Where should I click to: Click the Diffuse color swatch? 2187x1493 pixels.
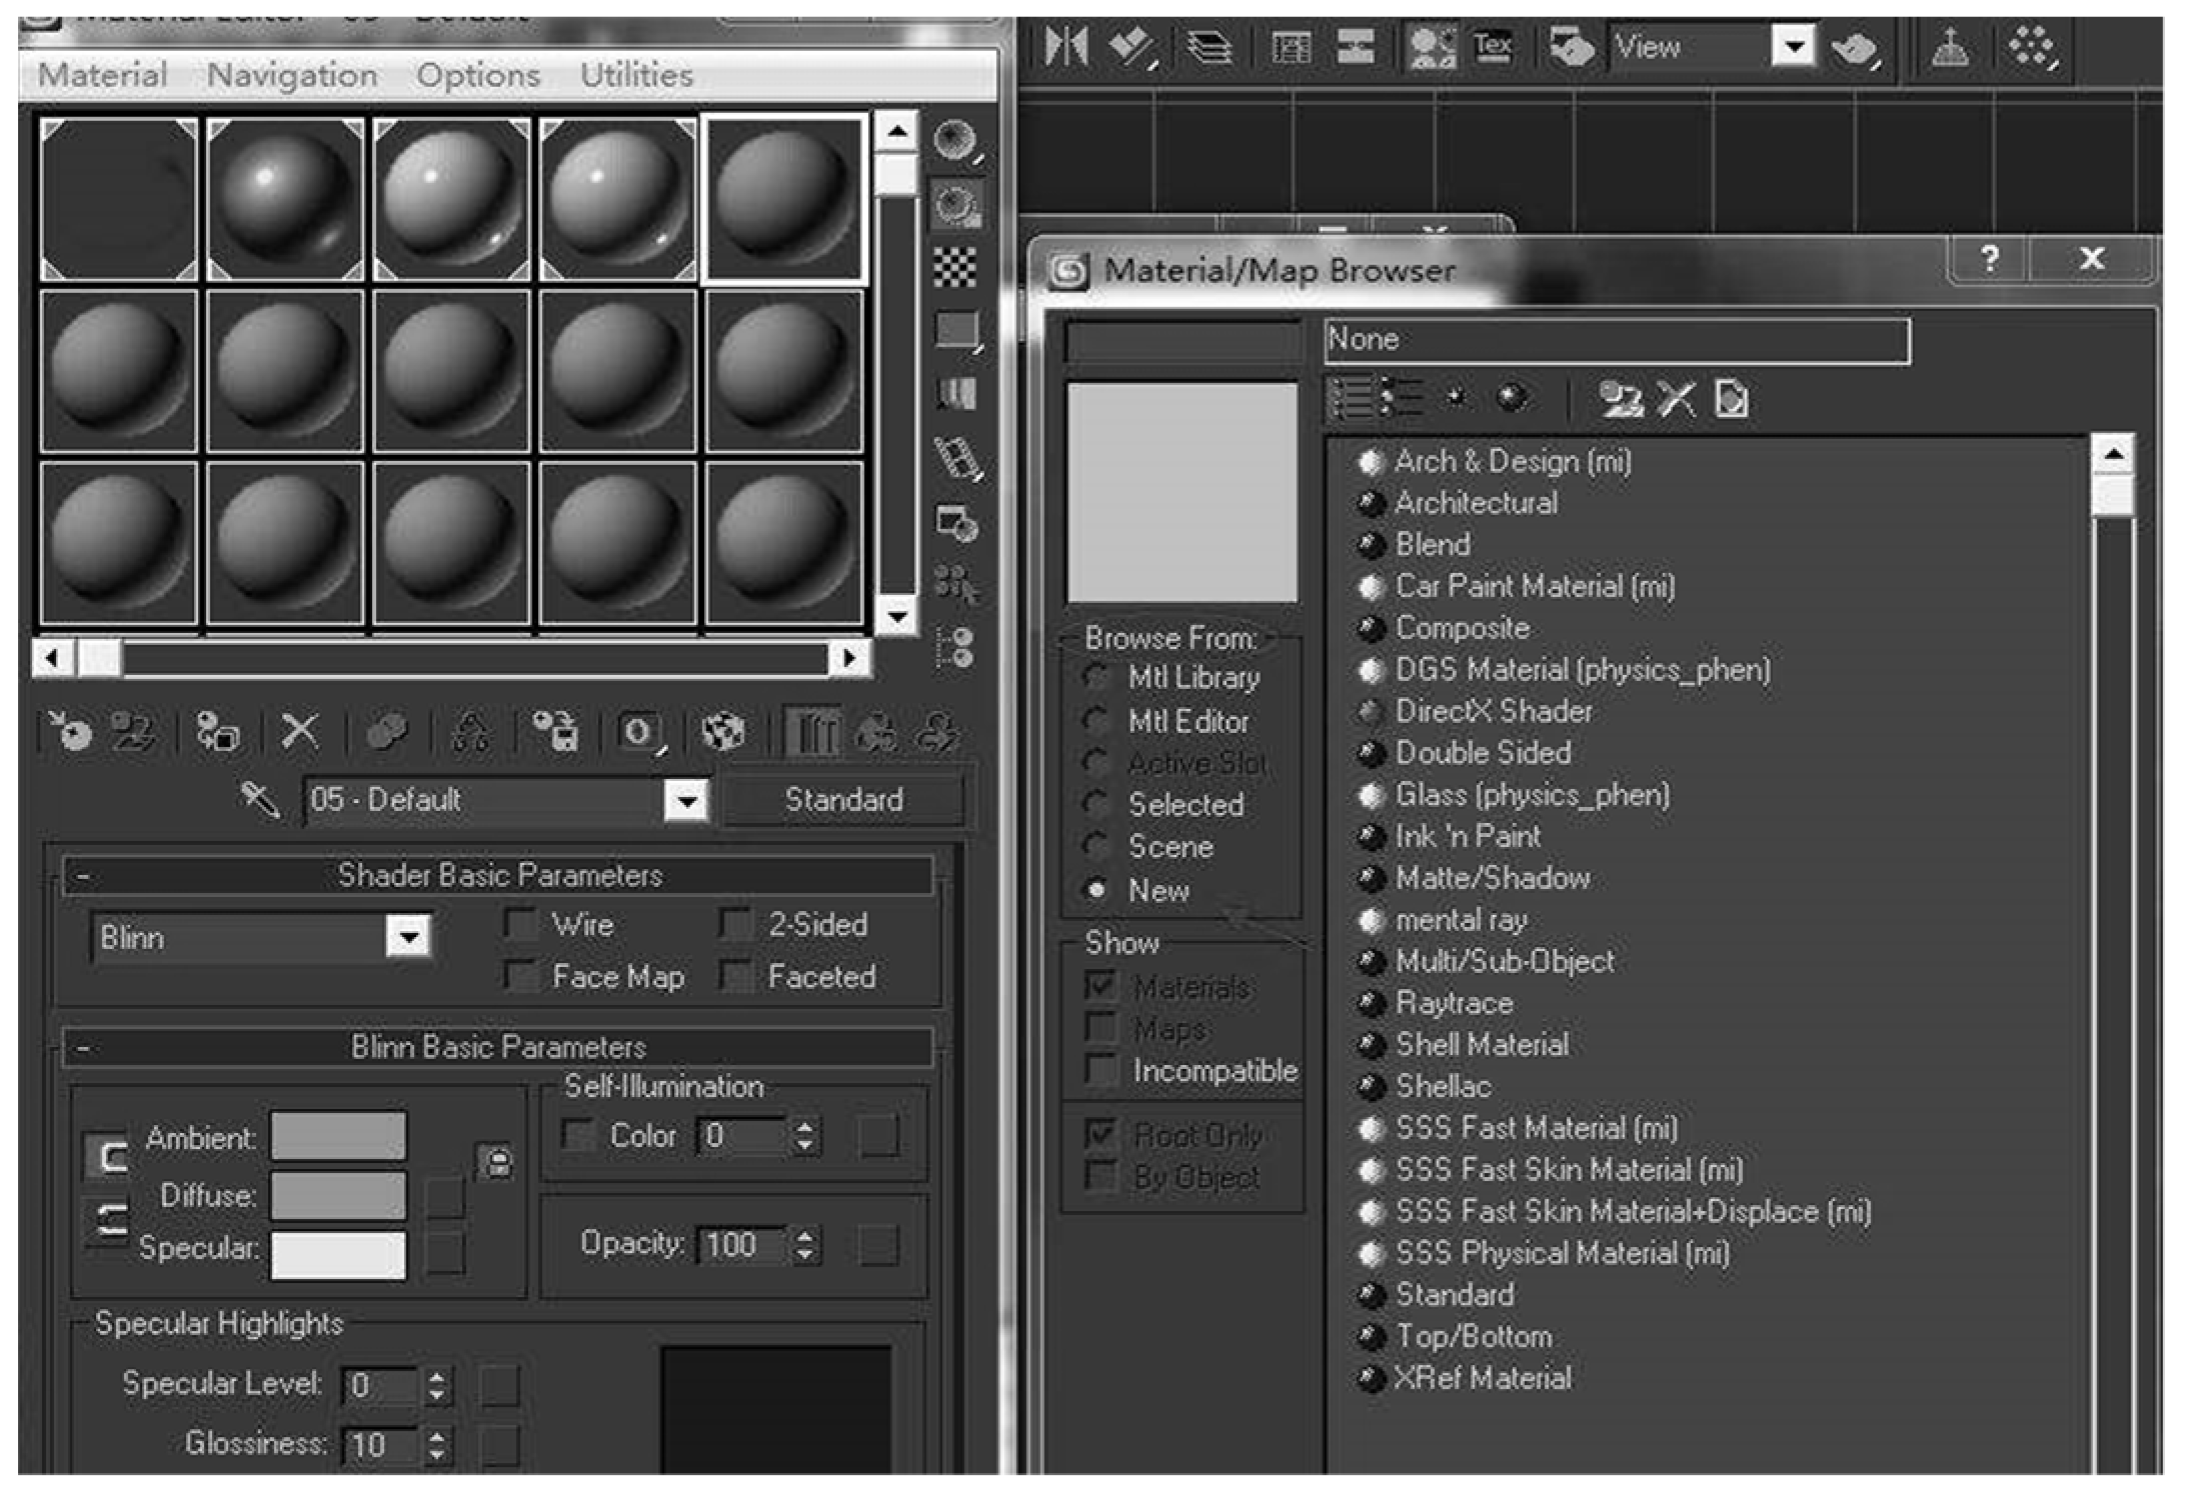click(338, 1195)
